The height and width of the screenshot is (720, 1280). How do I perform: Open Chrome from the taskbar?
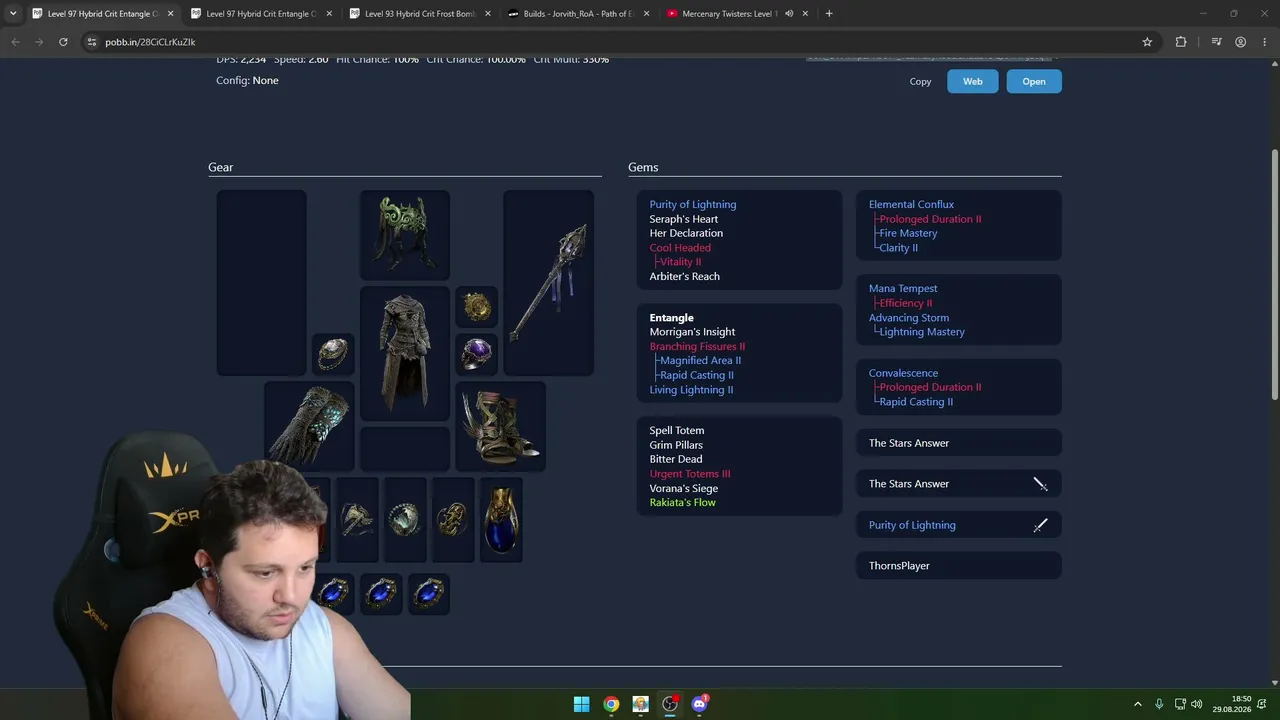pos(611,704)
